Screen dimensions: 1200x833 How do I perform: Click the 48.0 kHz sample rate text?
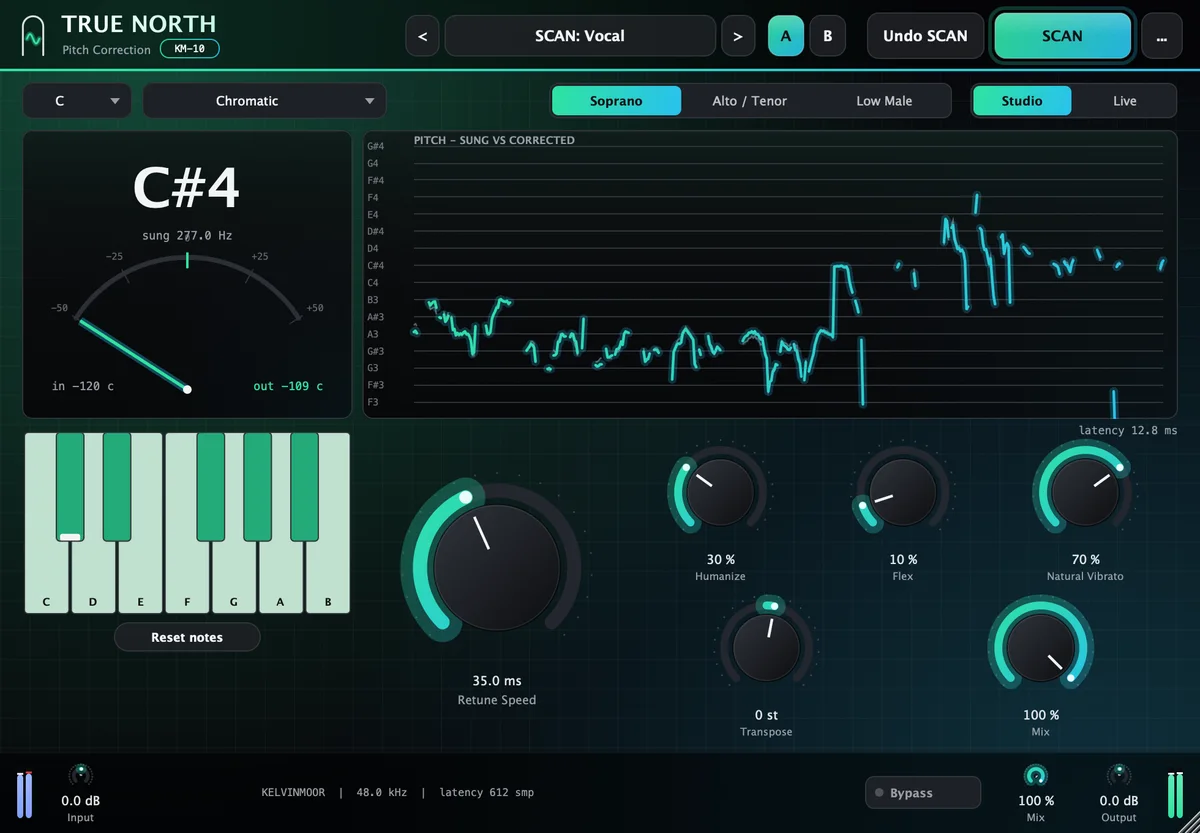pyautogui.click(x=380, y=793)
